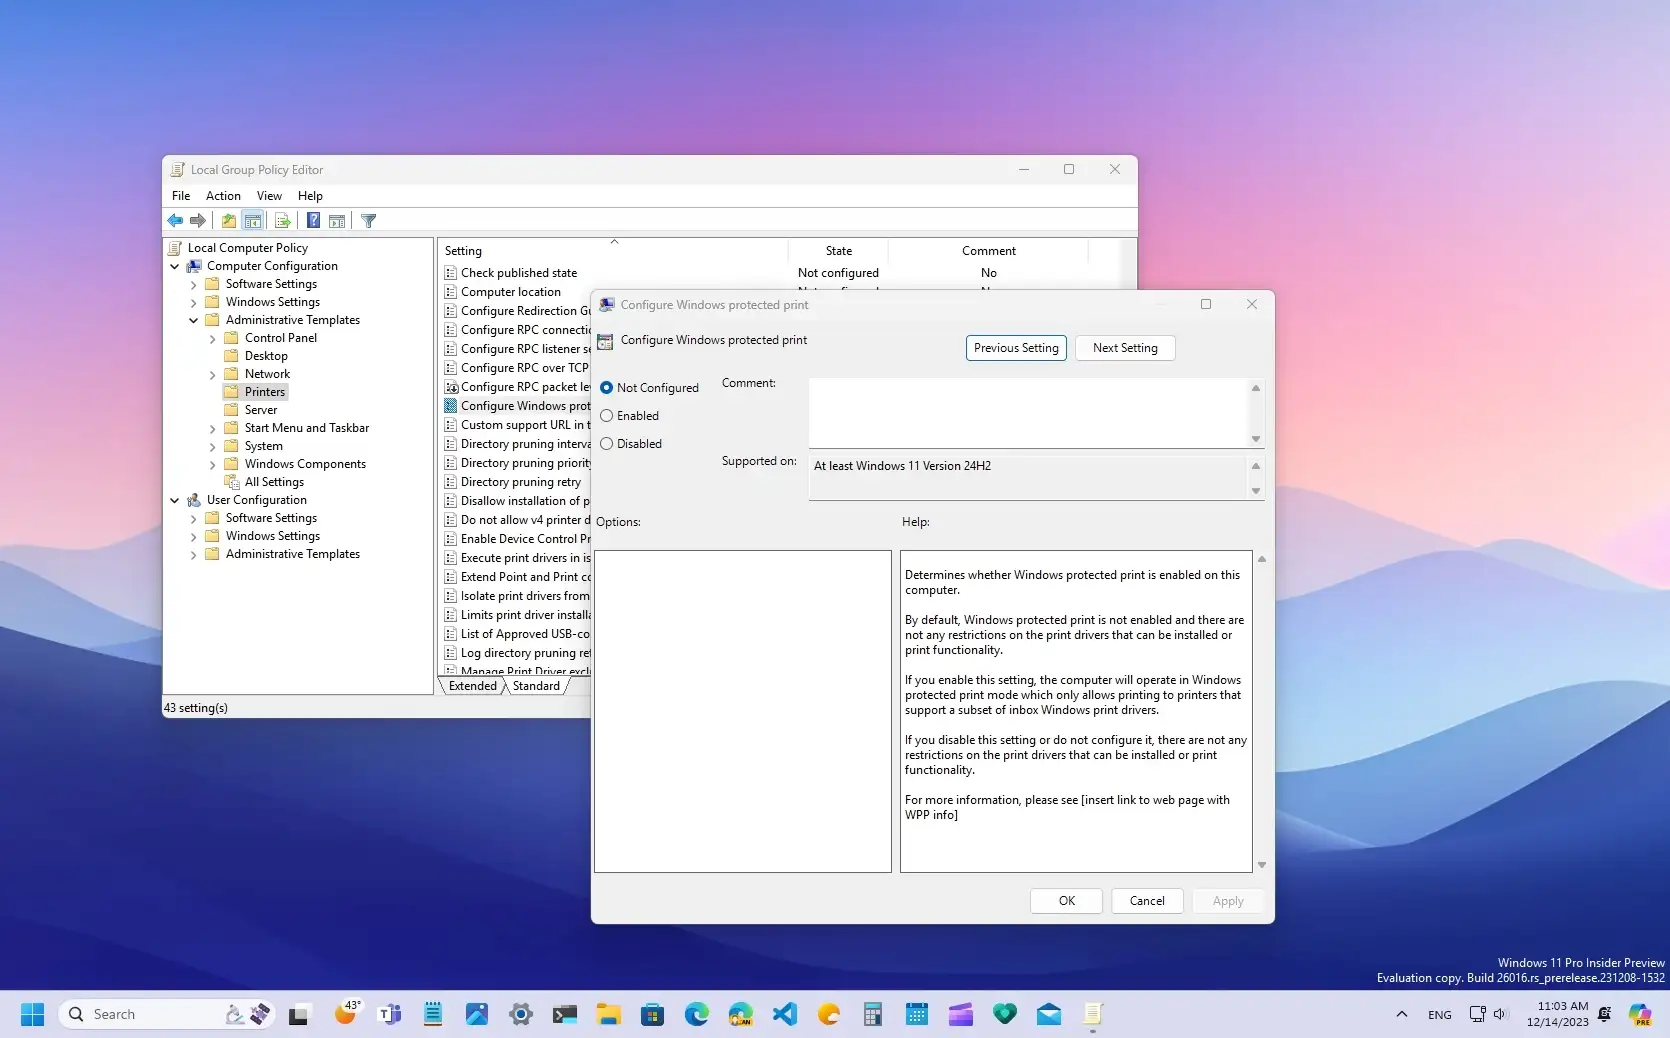This screenshot has width=1670, height=1038.
Task: Select the Disabled radio button
Action: 608,444
